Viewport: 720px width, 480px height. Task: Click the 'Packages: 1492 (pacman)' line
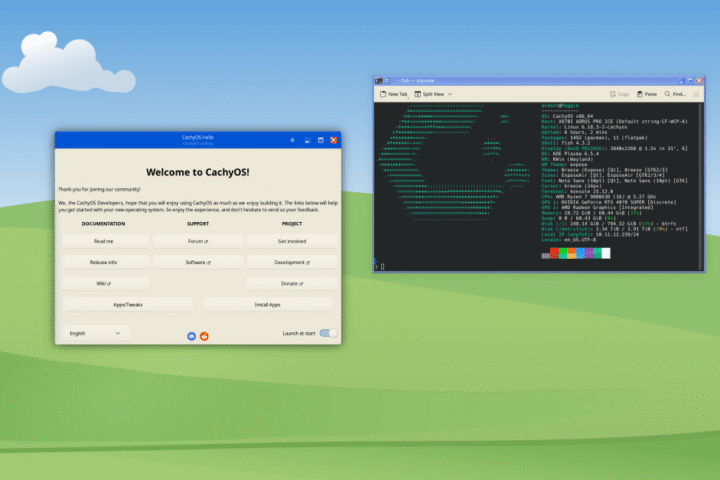[594, 137]
